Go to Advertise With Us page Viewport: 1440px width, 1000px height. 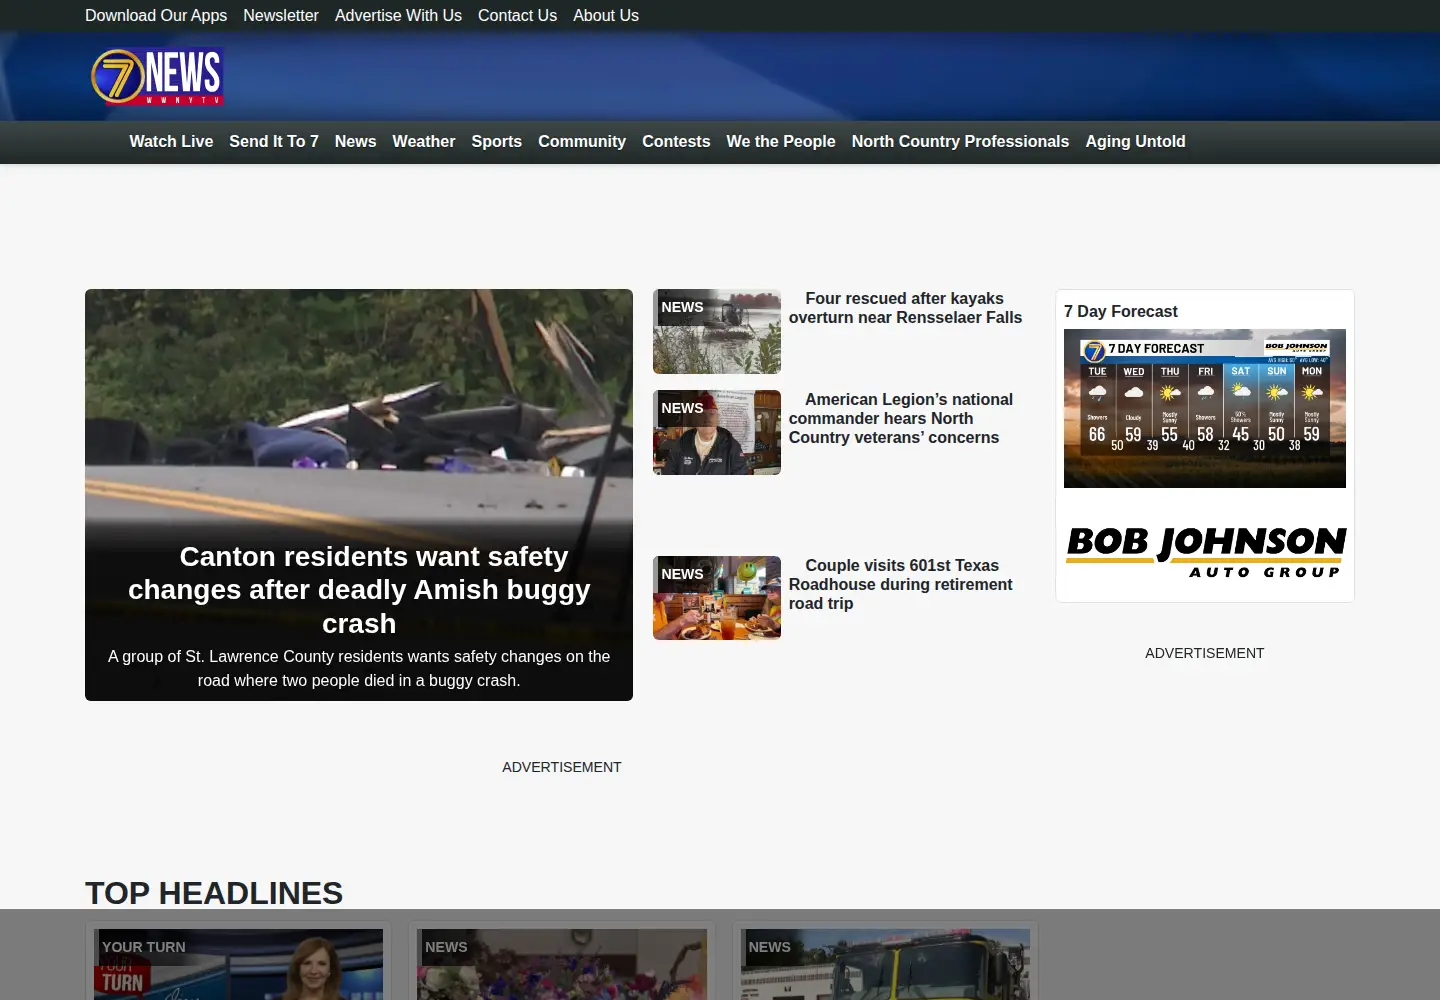[398, 15]
